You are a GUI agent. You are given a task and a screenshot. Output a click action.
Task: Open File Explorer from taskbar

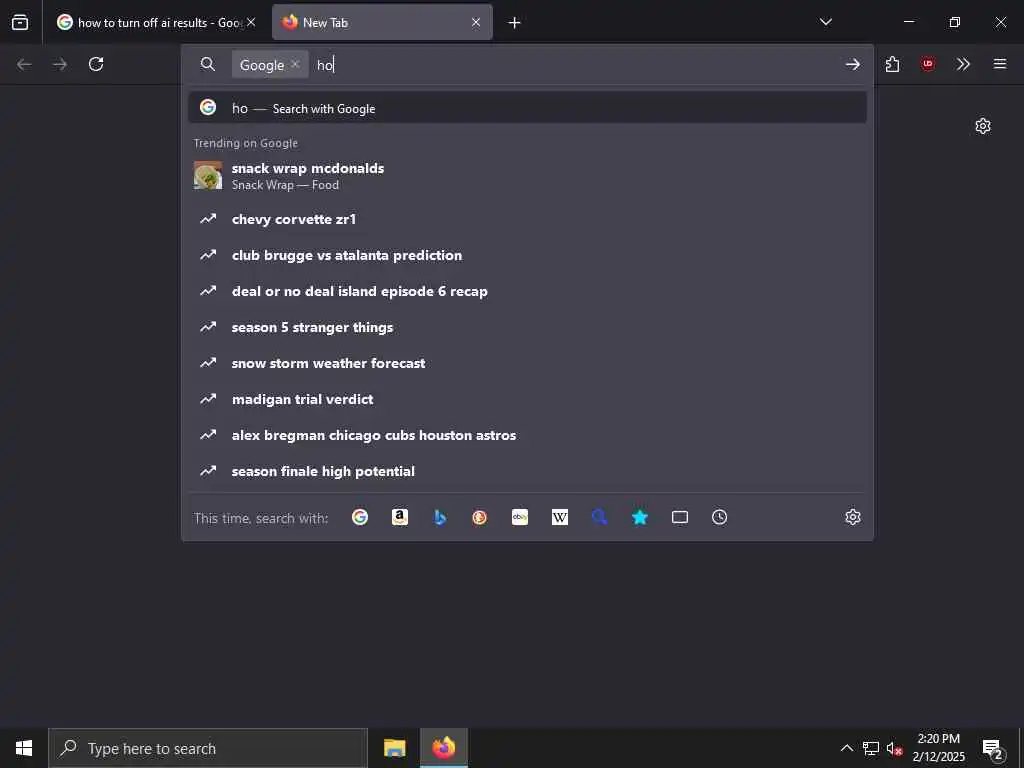tap(394, 748)
